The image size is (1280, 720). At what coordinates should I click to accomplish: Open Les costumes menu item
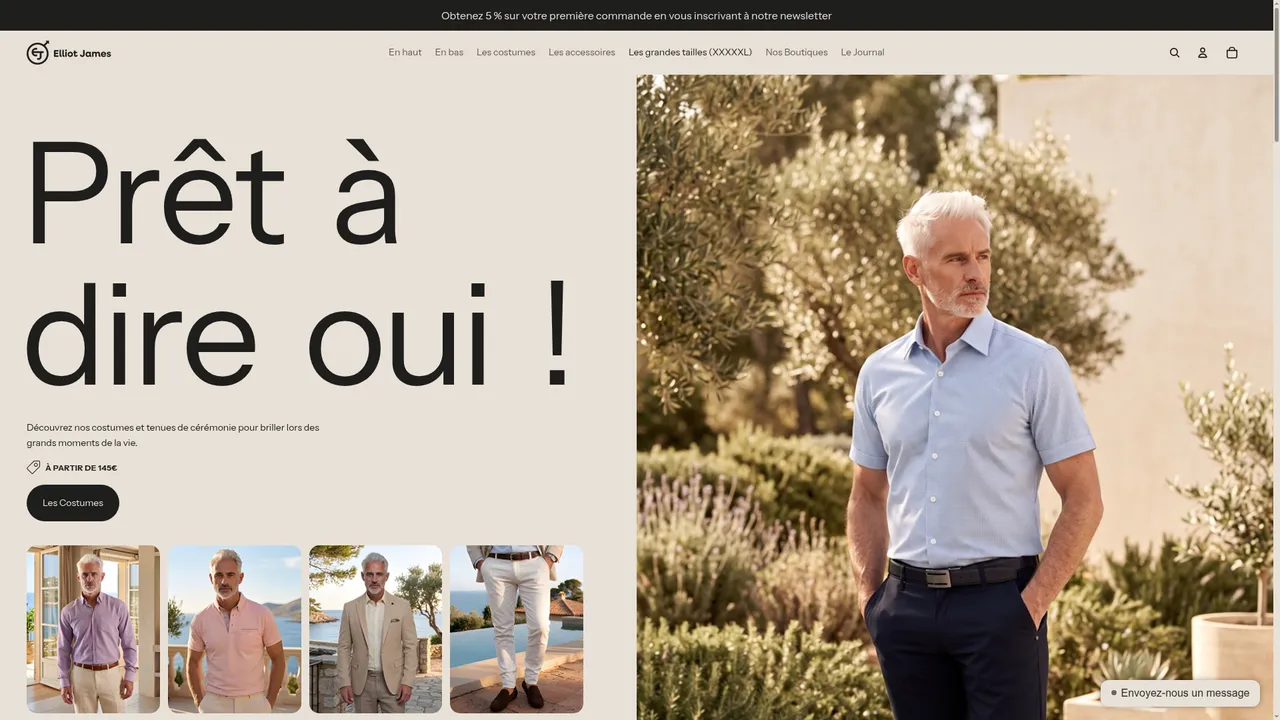click(x=506, y=52)
